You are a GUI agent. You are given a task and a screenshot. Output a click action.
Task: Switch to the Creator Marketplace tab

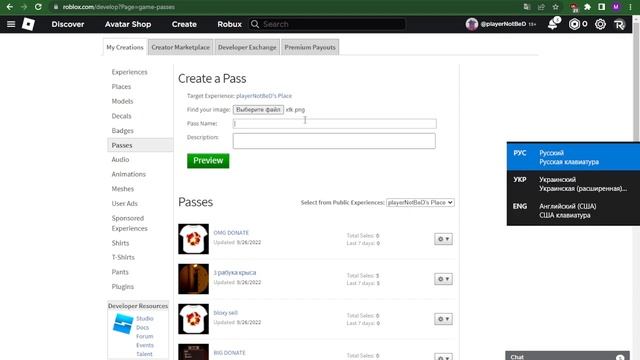coord(180,47)
